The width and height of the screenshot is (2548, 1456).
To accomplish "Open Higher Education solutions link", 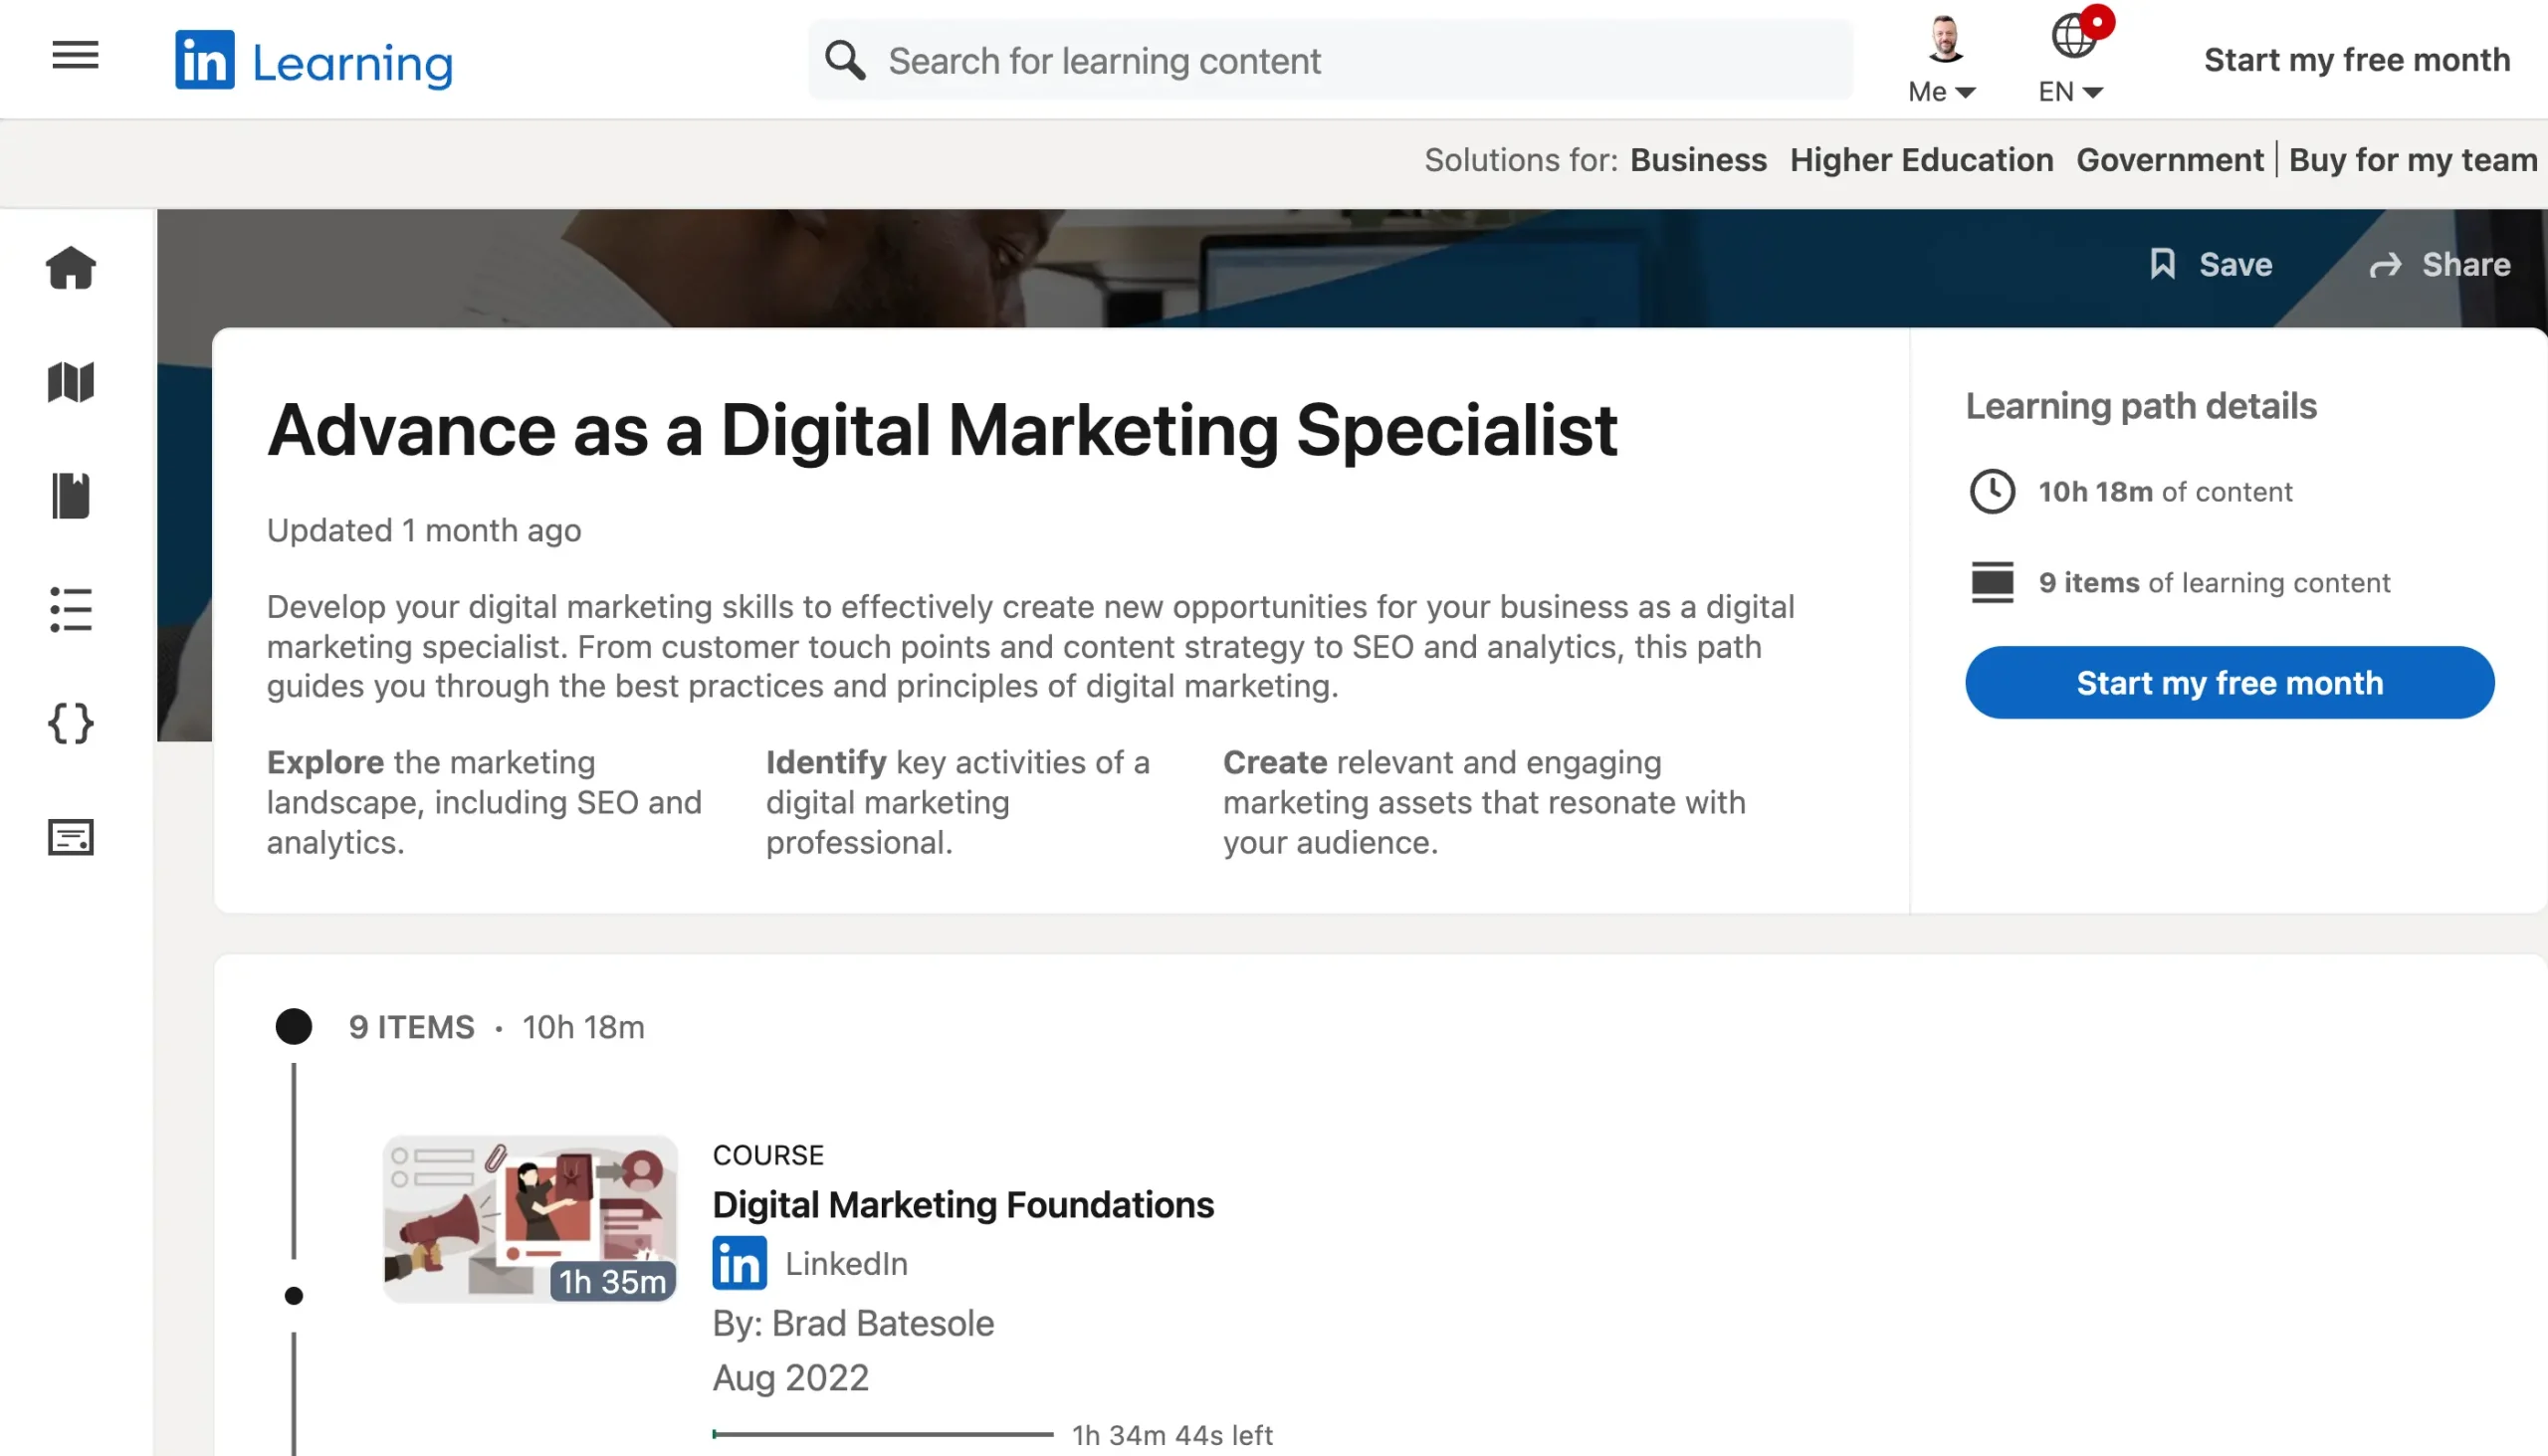I will (1921, 160).
